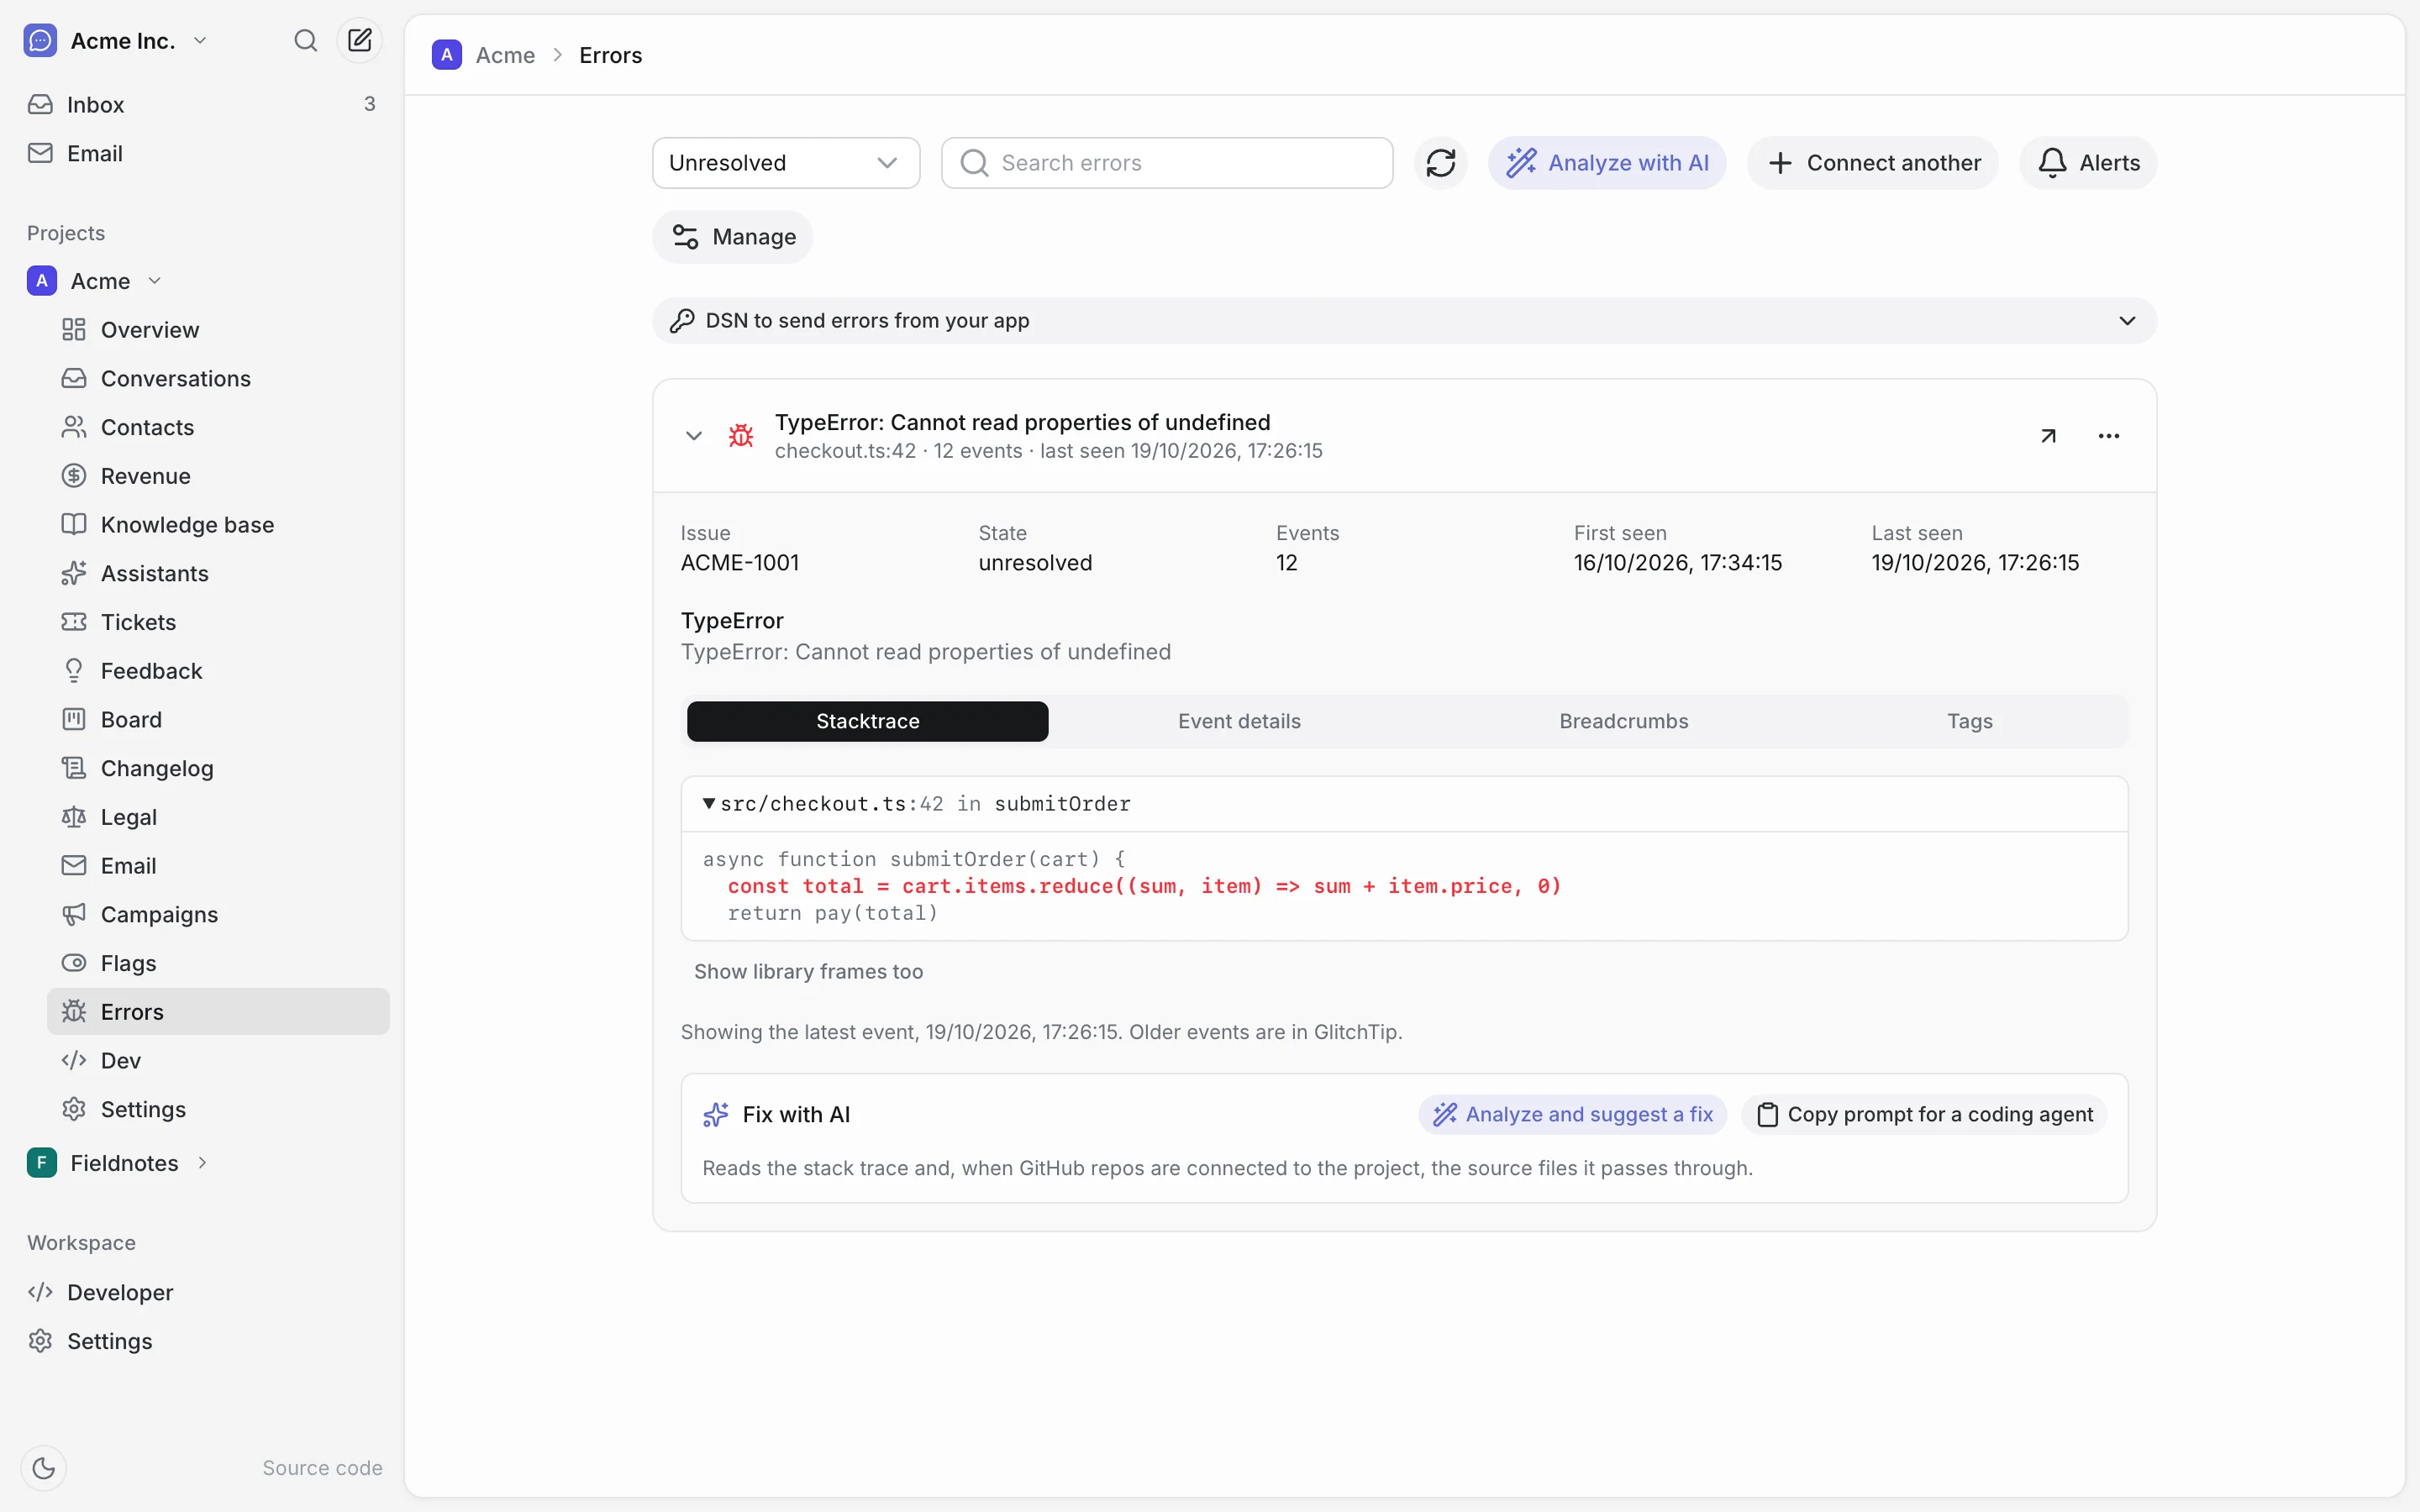Collapse the TypeError issue chevron
This screenshot has height=1512, width=2420.
[x=694, y=436]
